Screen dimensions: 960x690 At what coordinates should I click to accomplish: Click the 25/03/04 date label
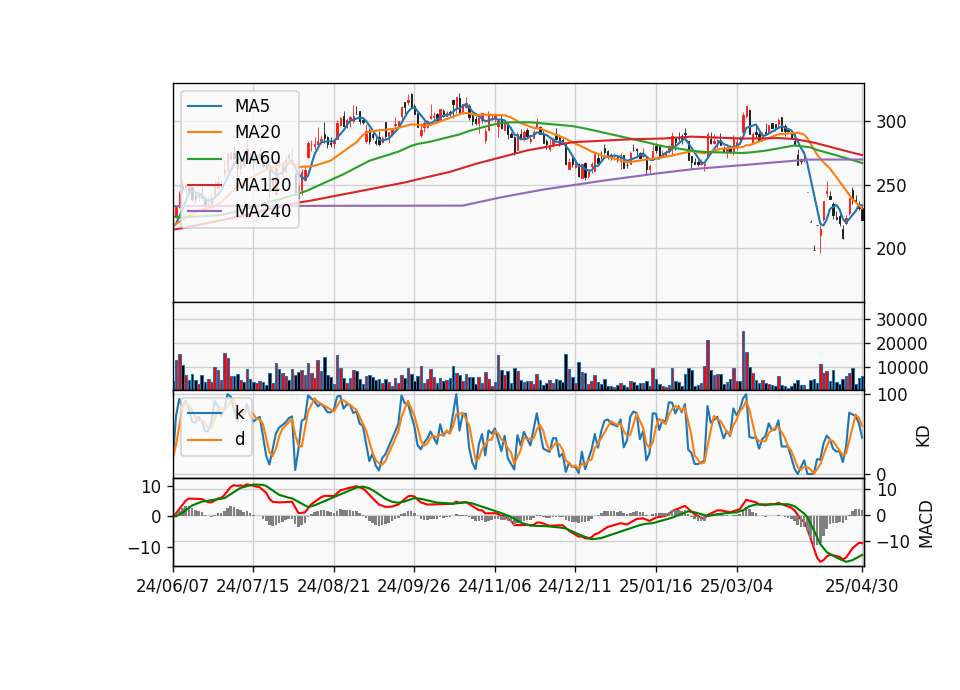point(737,586)
